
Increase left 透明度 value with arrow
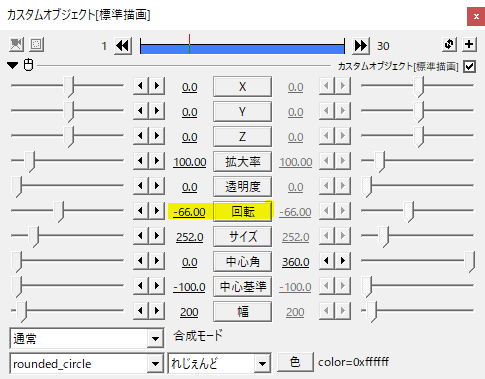click(x=157, y=186)
